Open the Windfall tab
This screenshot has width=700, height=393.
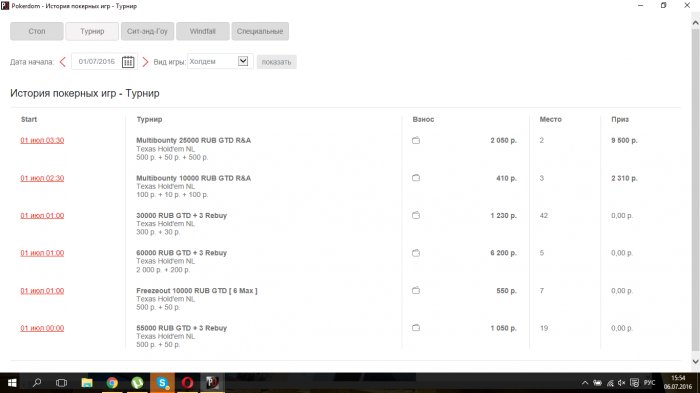coord(203,31)
